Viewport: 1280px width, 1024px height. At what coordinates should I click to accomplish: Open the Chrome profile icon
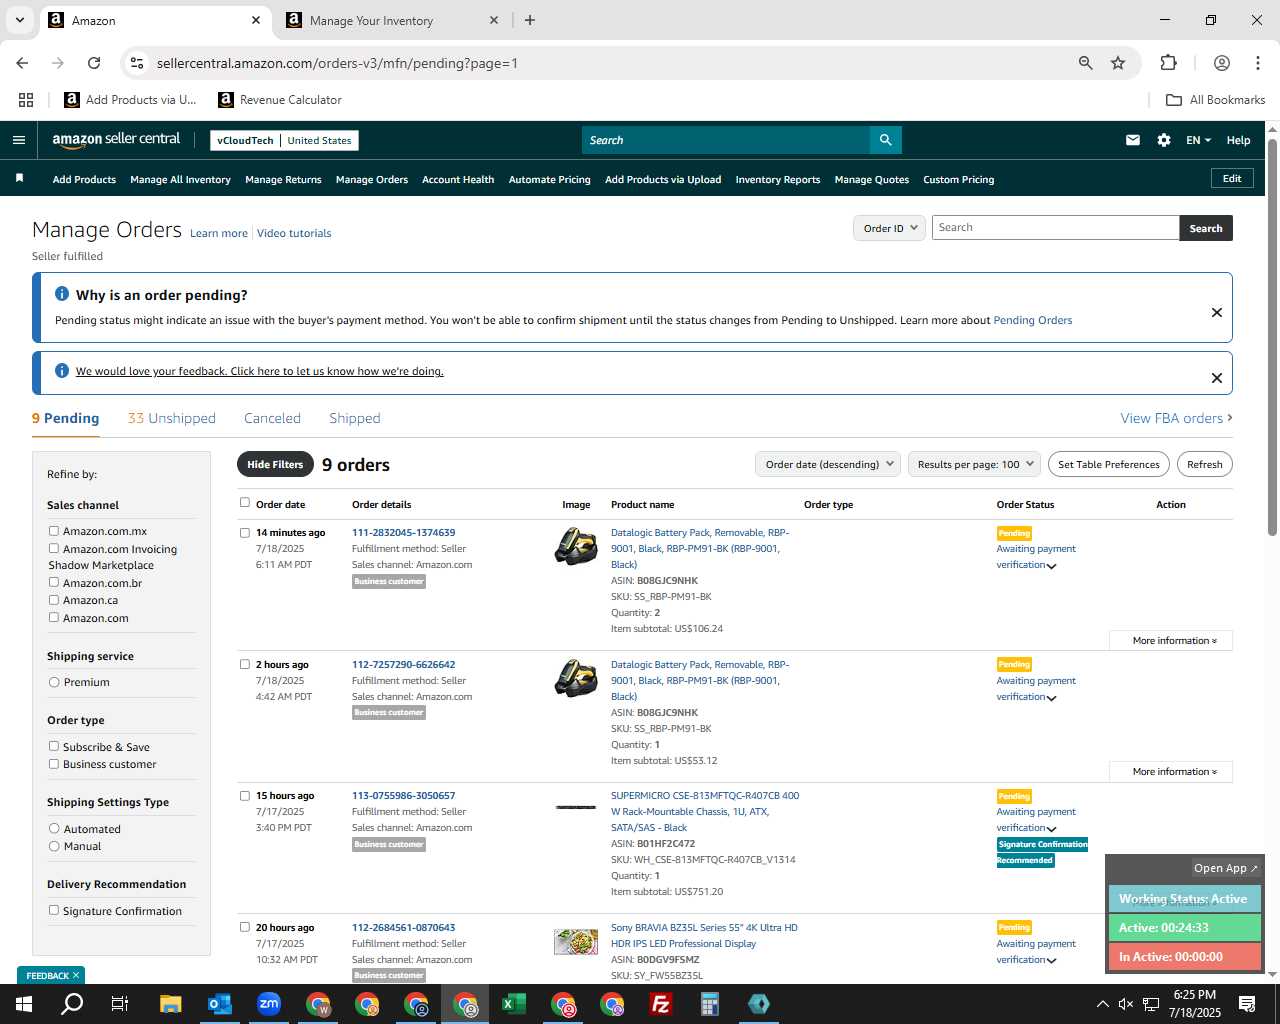1222,63
